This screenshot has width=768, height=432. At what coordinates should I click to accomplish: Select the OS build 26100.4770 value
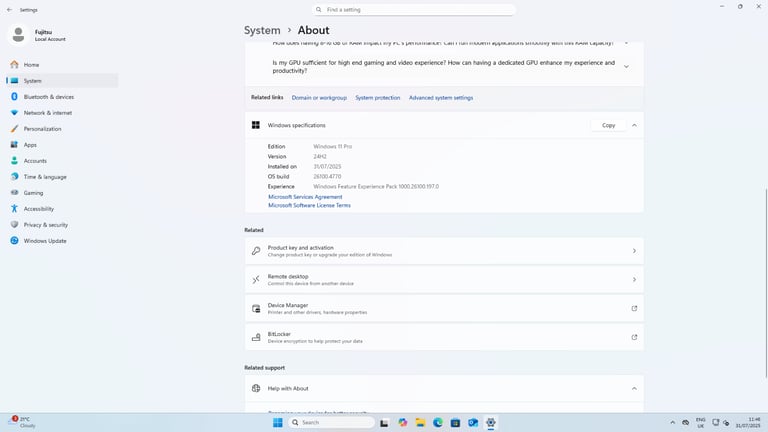(x=327, y=177)
